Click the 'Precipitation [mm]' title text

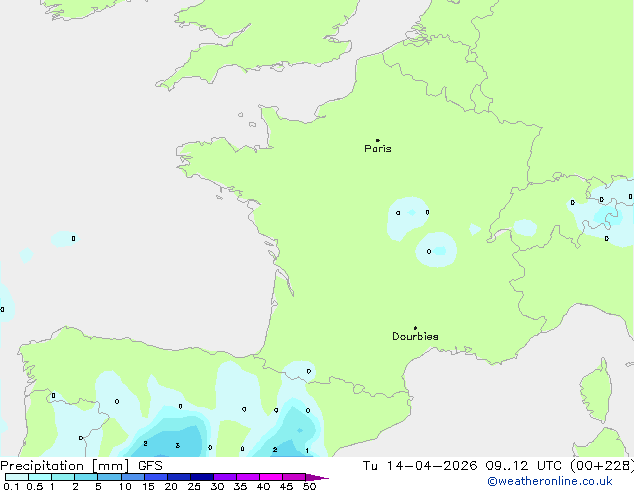[x=65, y=466]
